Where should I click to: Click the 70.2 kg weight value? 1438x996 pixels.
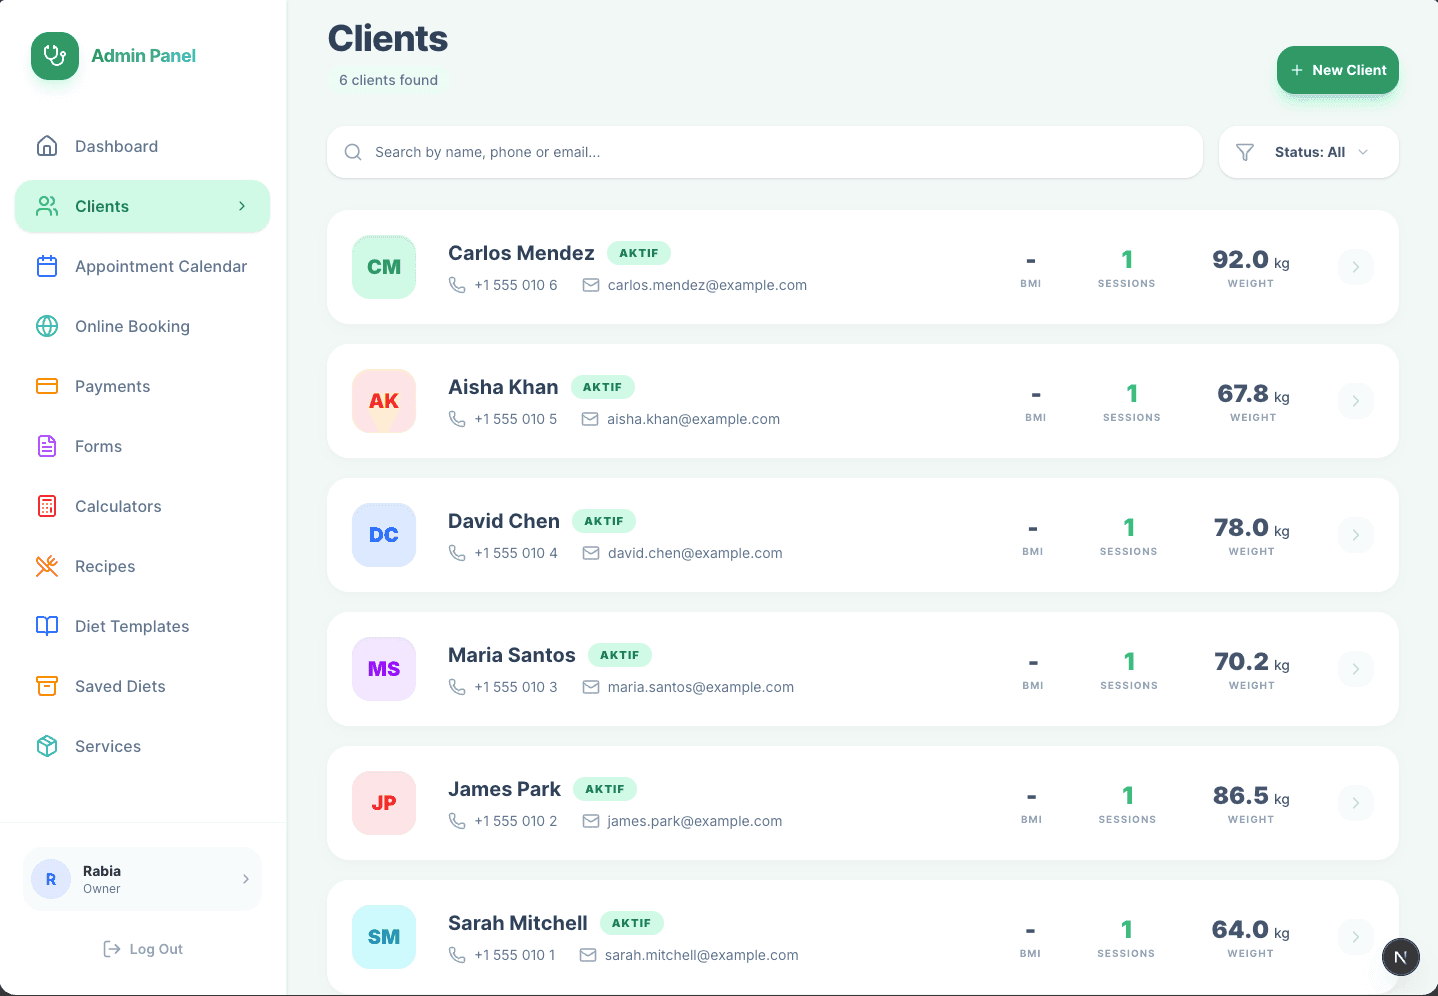click(1252, 662)
